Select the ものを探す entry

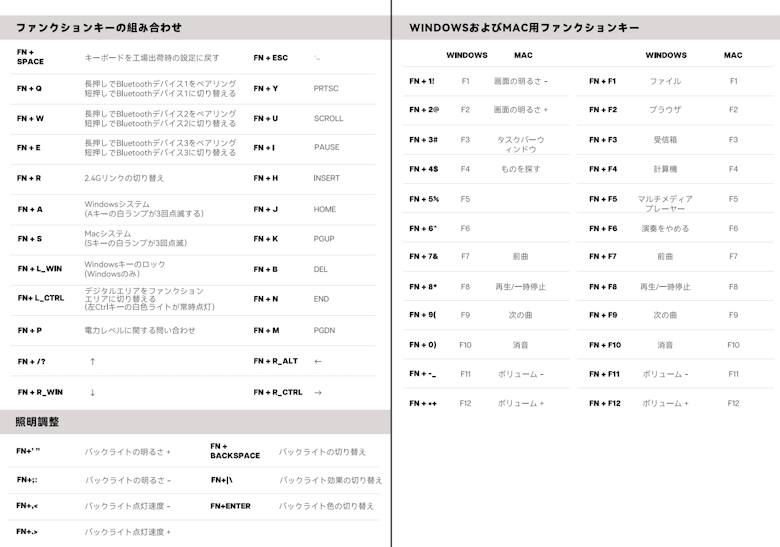520,169
